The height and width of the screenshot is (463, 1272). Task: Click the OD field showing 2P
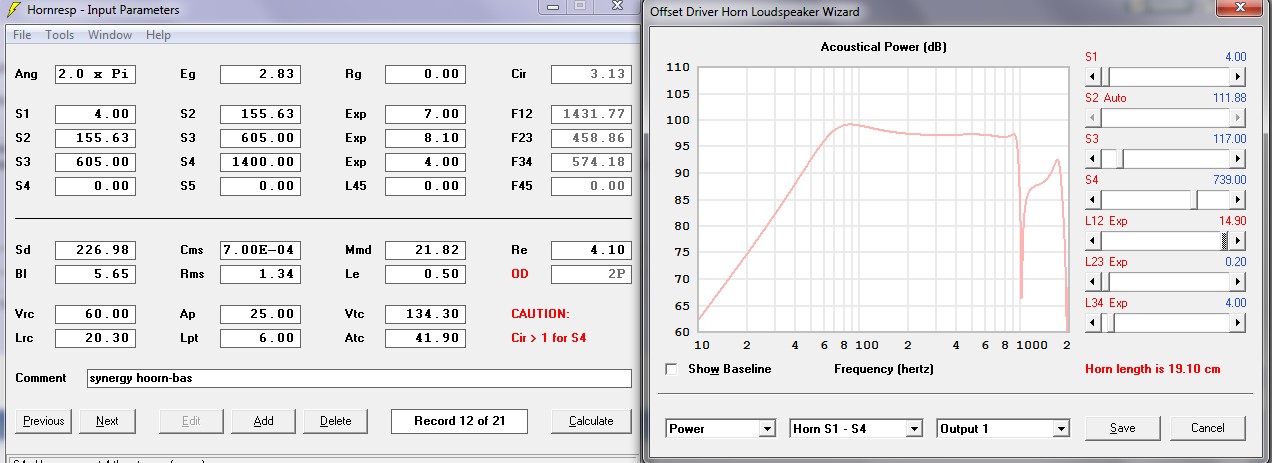coord(591,274)
